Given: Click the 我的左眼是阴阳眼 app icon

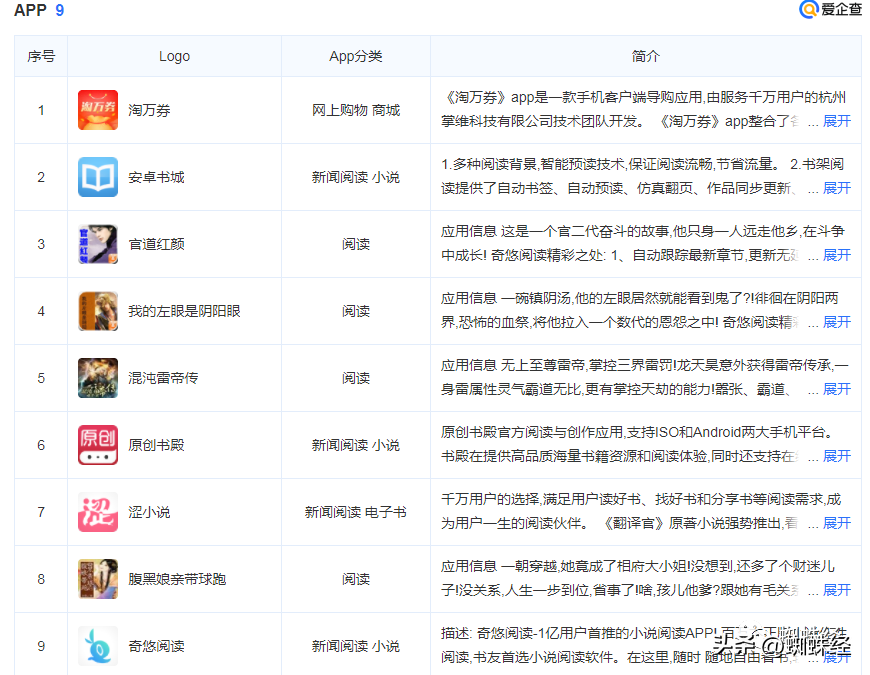Looking at the screenshot, I should point(98,311).
